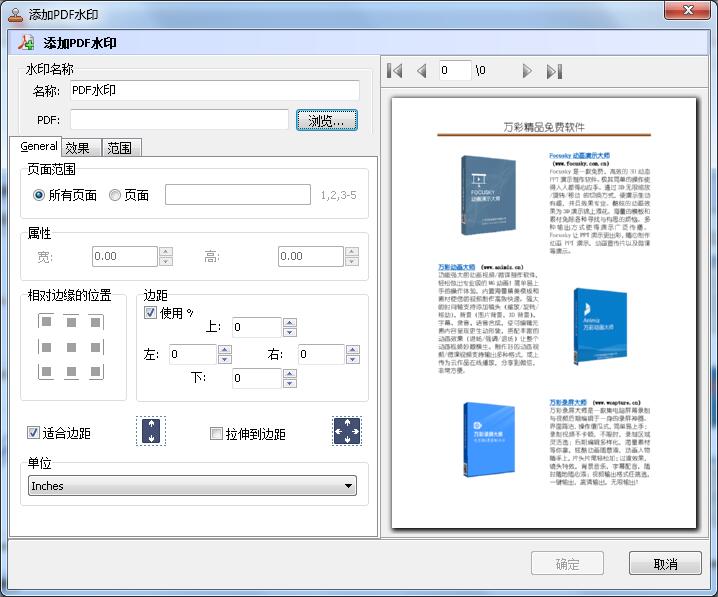The image size is (718, 597).
Task: Uncheck the 适合边距 checkbox
Action: tap(34, 433)
